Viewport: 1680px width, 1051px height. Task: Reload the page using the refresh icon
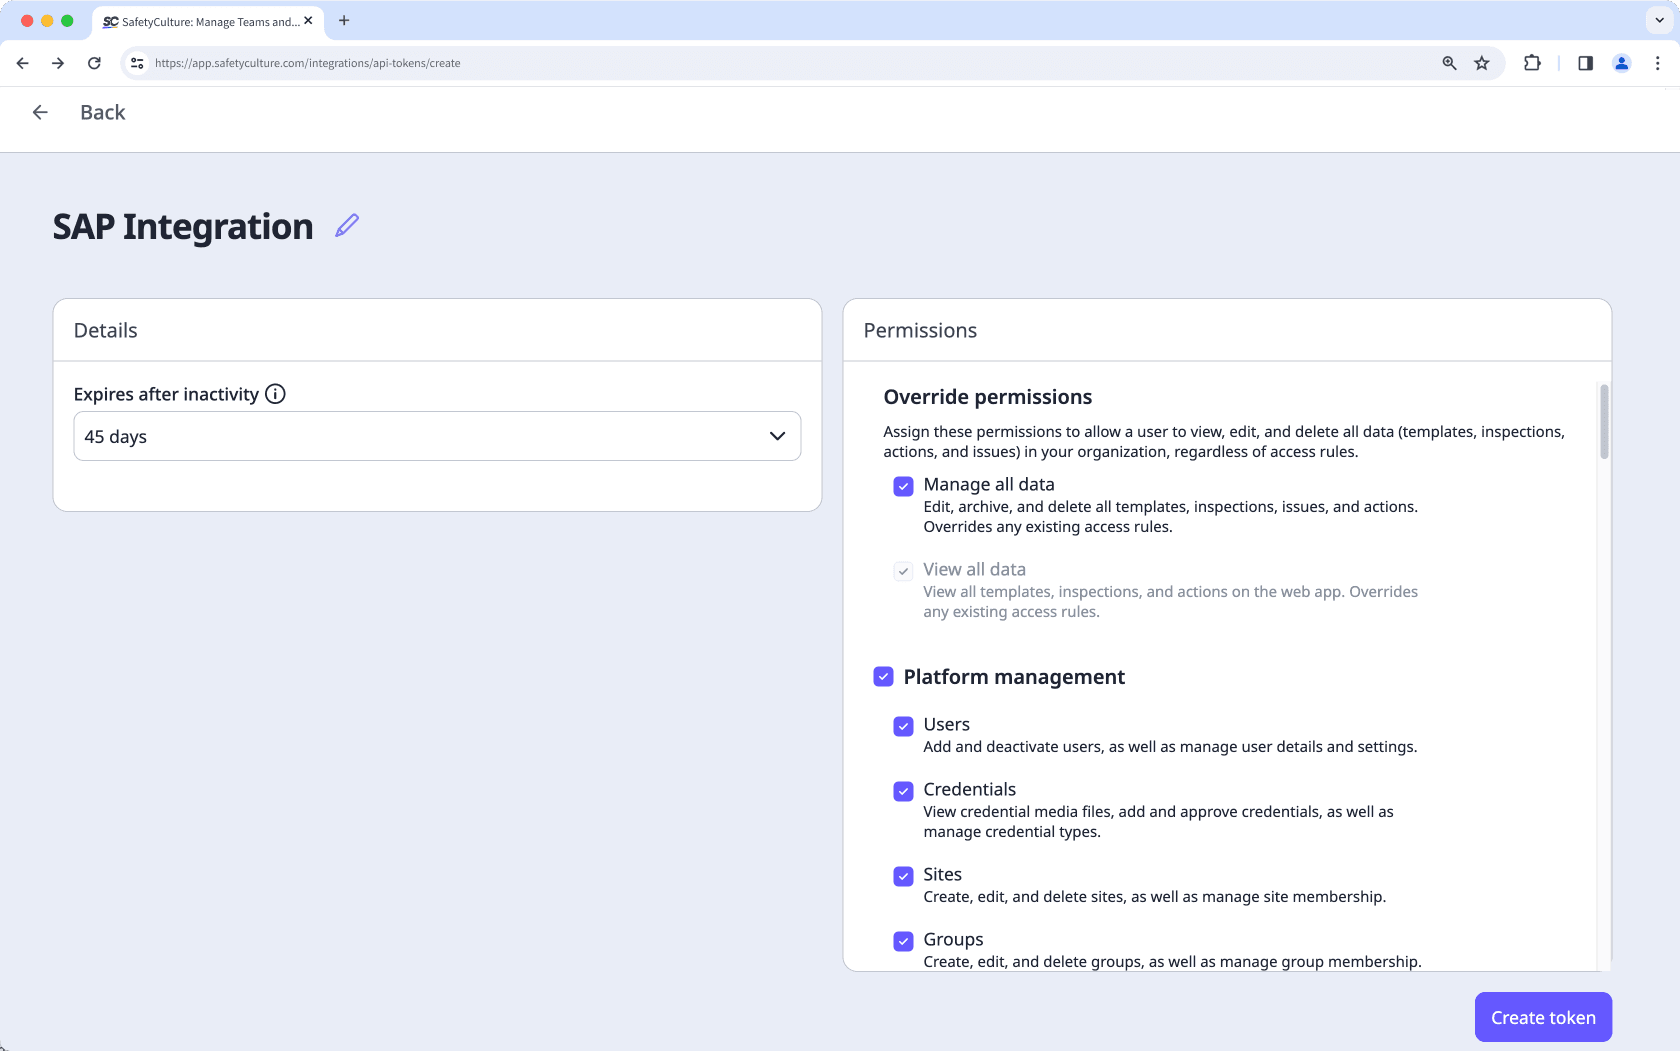tap(94, 63)
